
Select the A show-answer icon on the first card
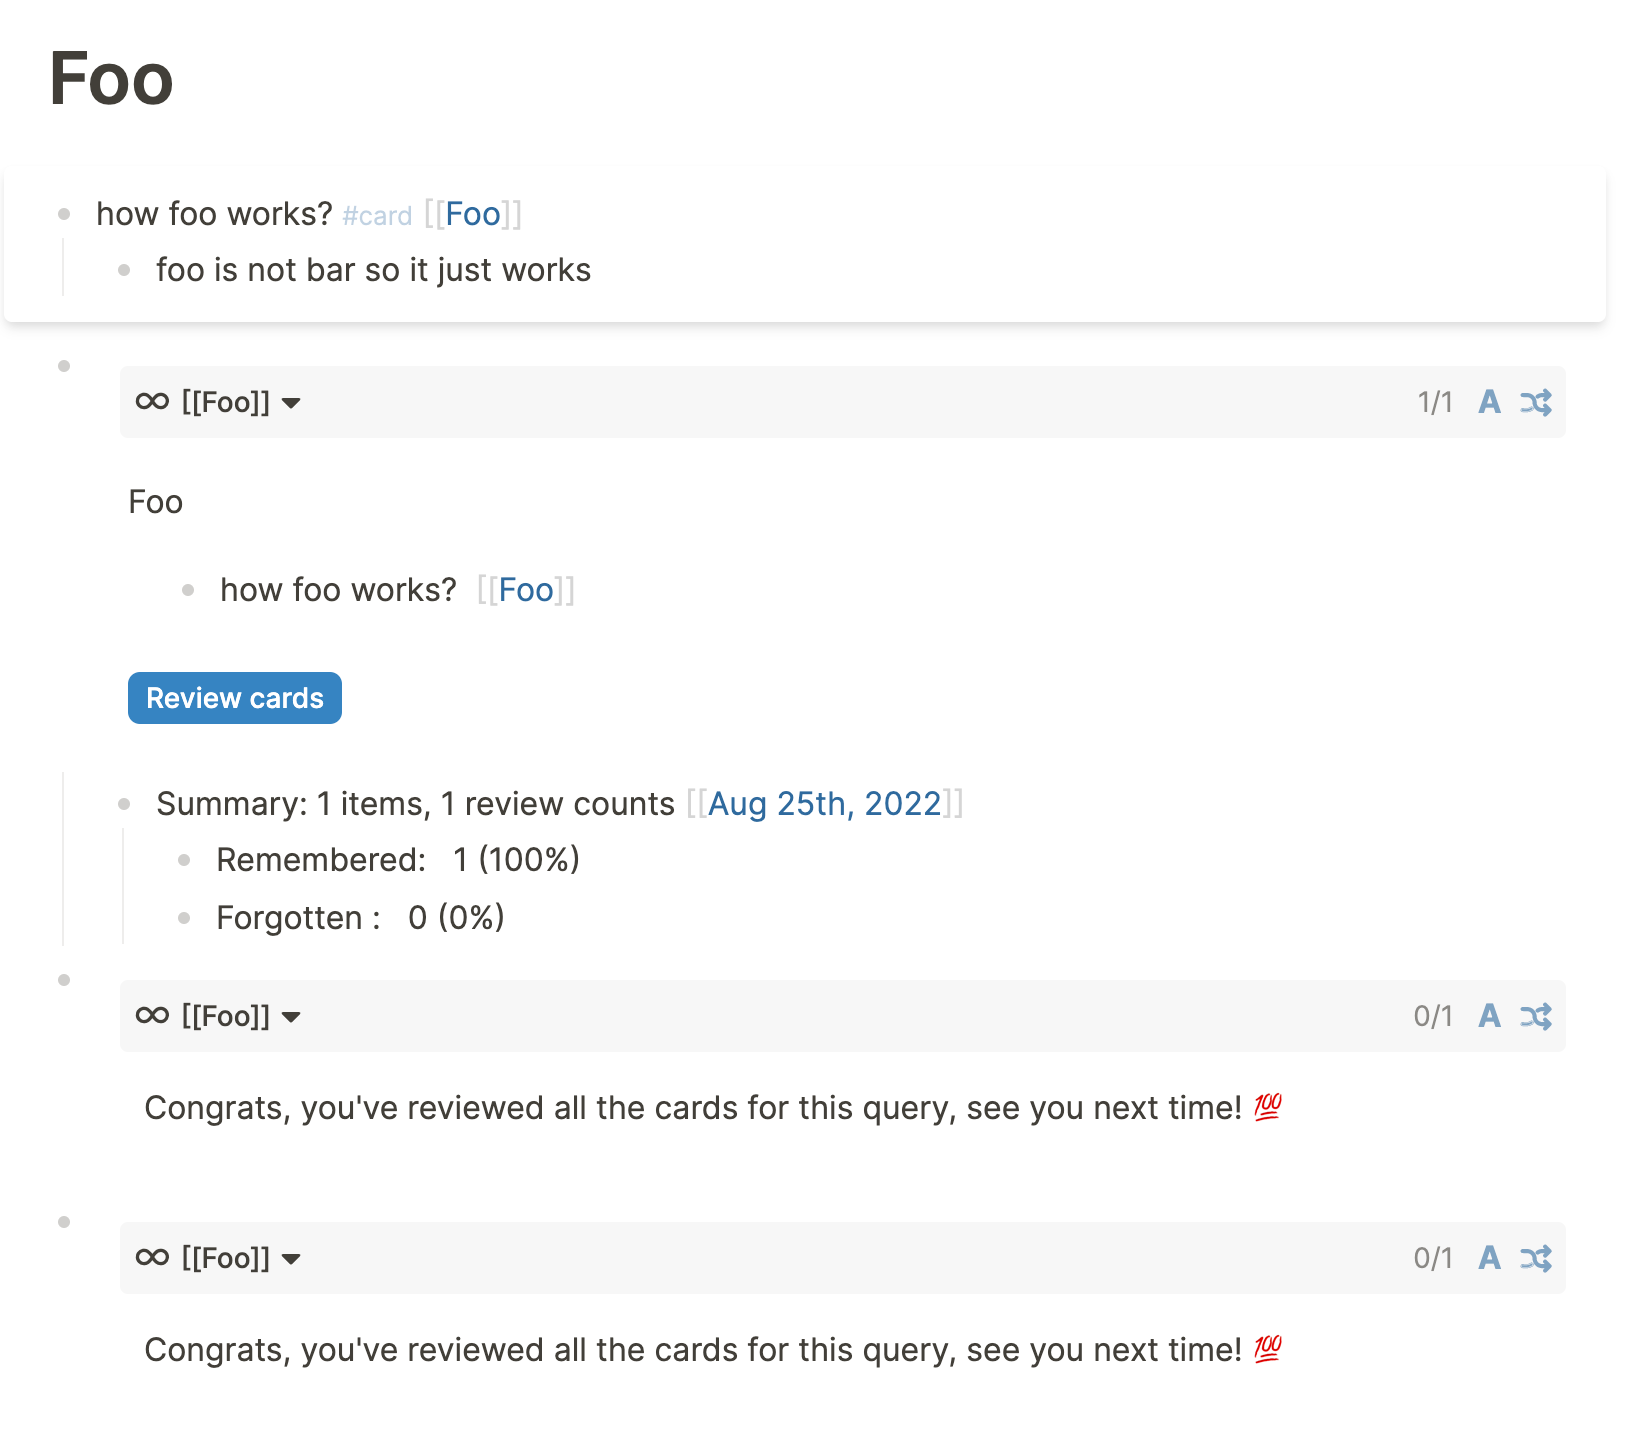click(1490, 402)
